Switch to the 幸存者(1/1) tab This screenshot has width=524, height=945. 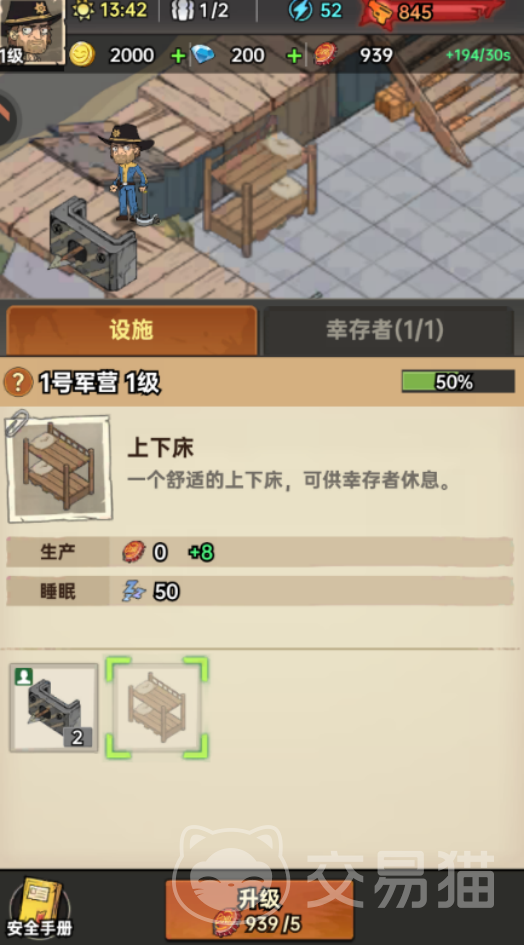385,330
